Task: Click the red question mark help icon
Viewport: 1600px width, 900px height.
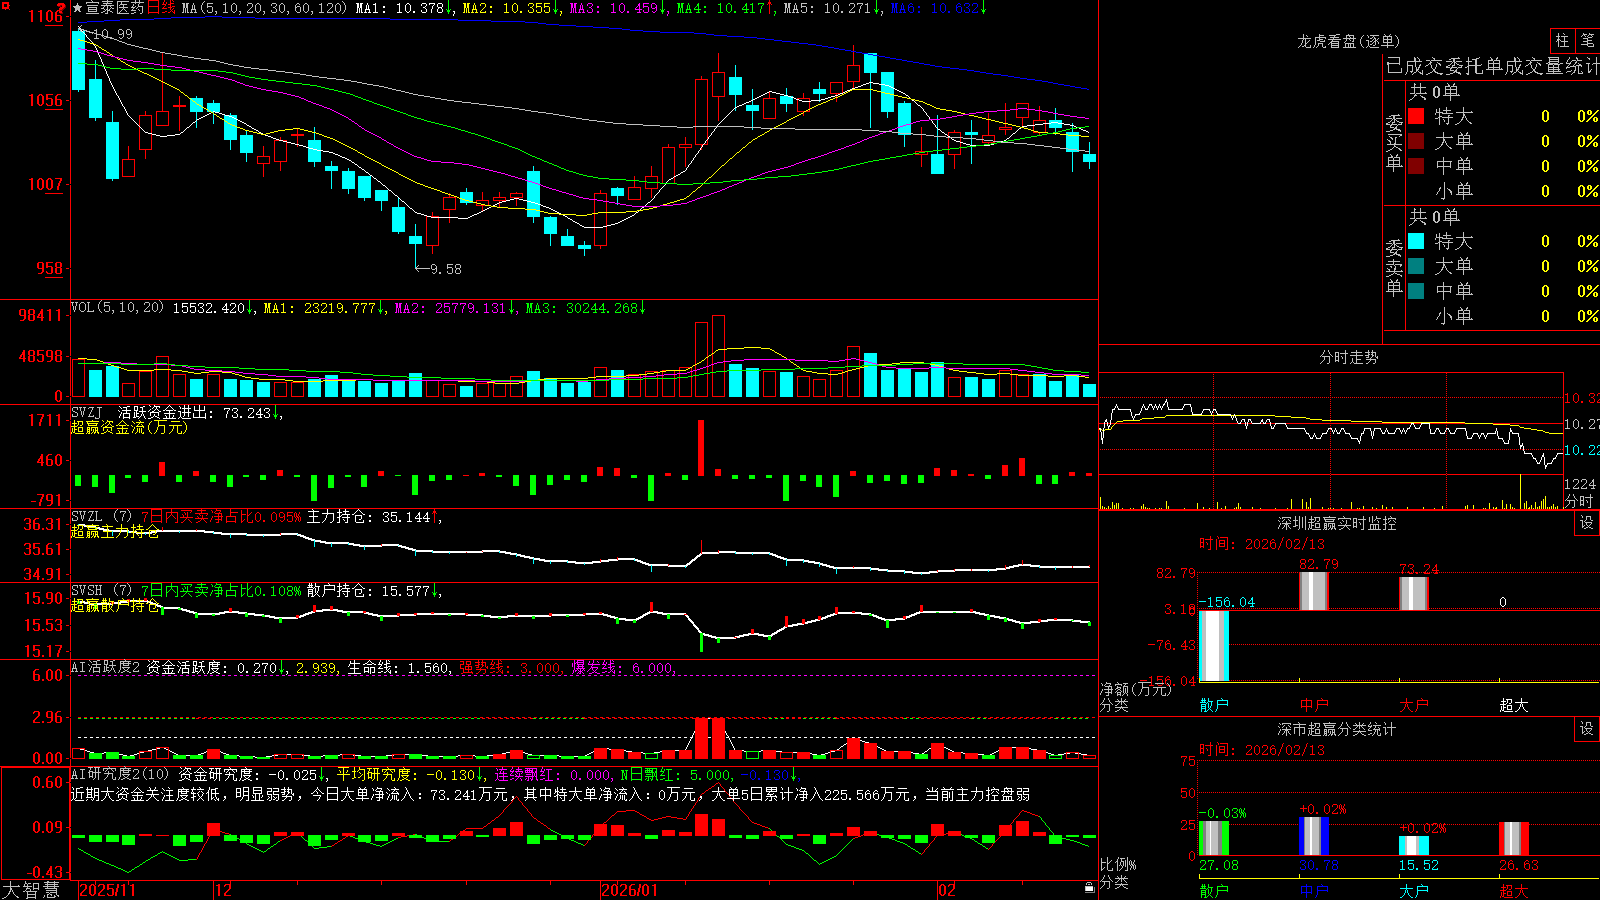Action: pyautogui.click(x=62, y=8)
